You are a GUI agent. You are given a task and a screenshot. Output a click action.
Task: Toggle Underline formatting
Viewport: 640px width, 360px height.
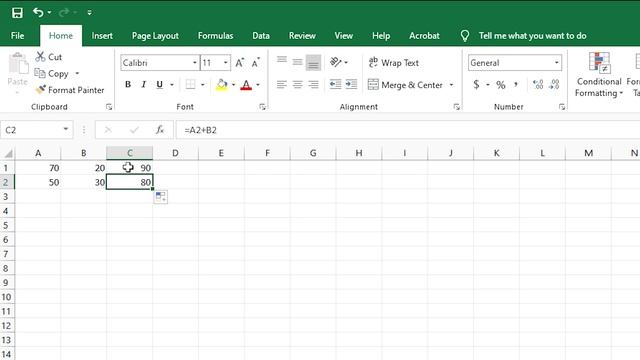coord(160,84)
